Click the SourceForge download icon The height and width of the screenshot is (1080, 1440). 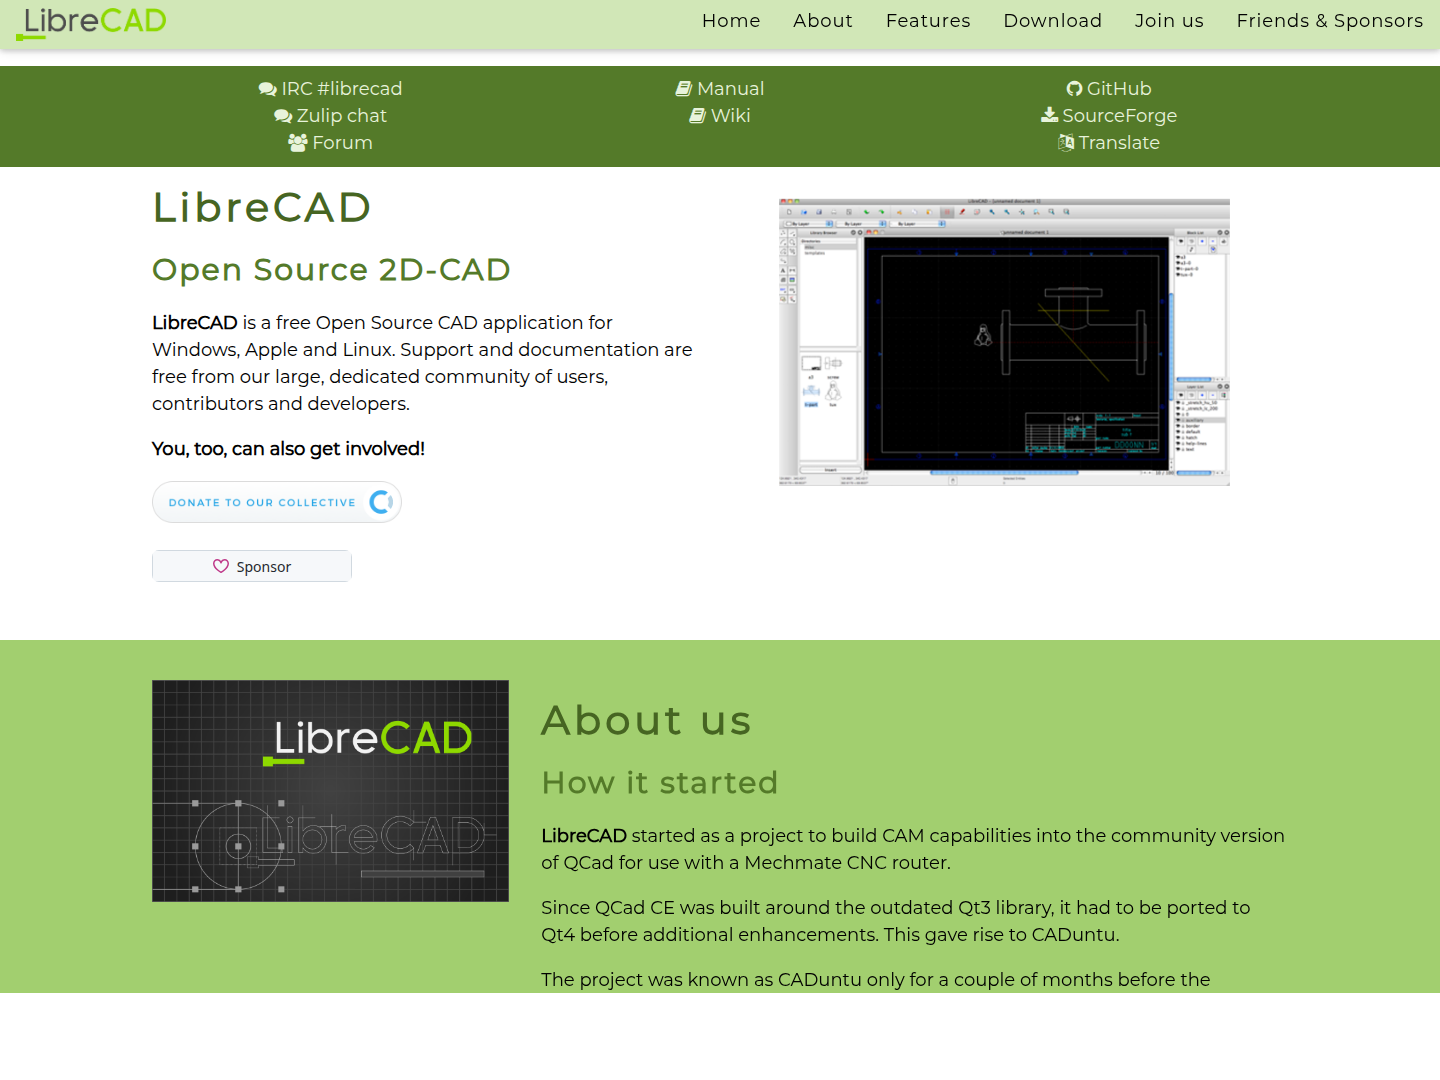tap(1050, 115)
